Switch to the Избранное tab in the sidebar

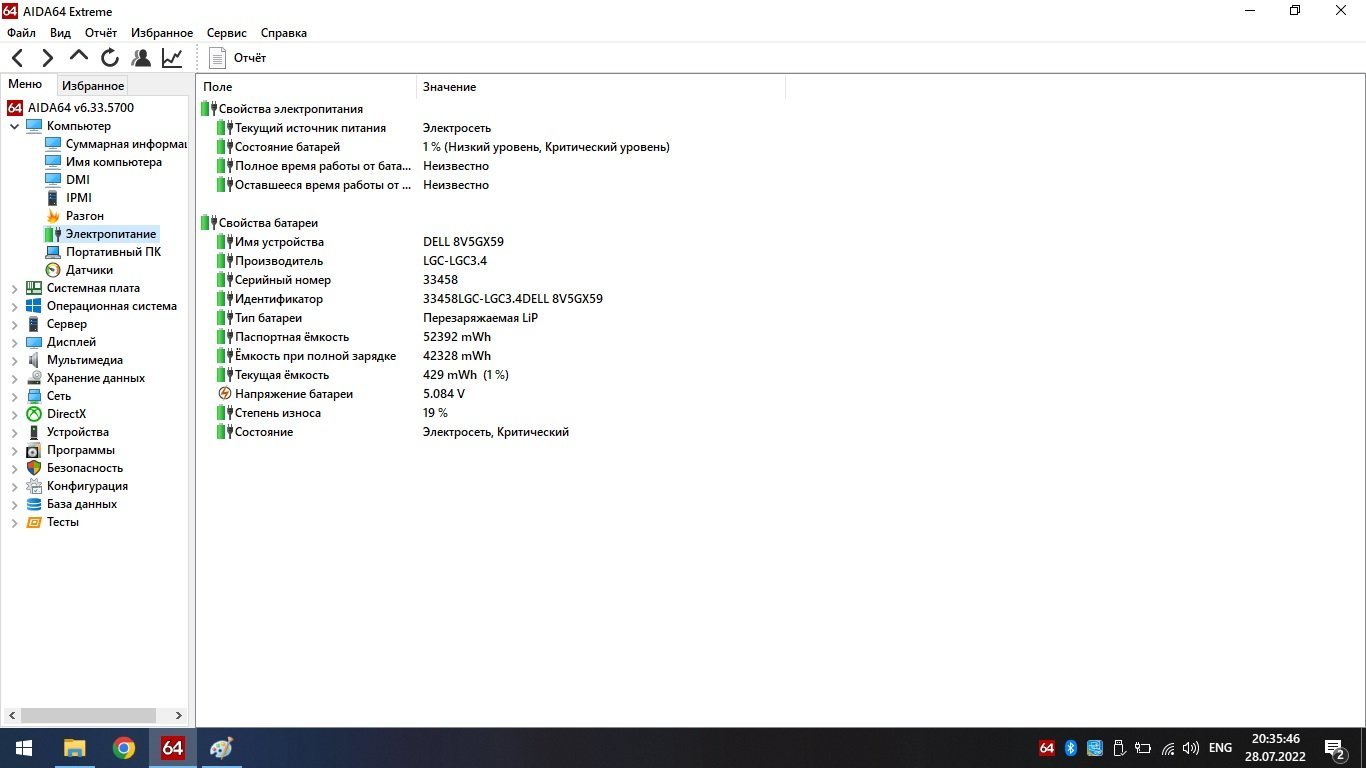click(93, 86)
